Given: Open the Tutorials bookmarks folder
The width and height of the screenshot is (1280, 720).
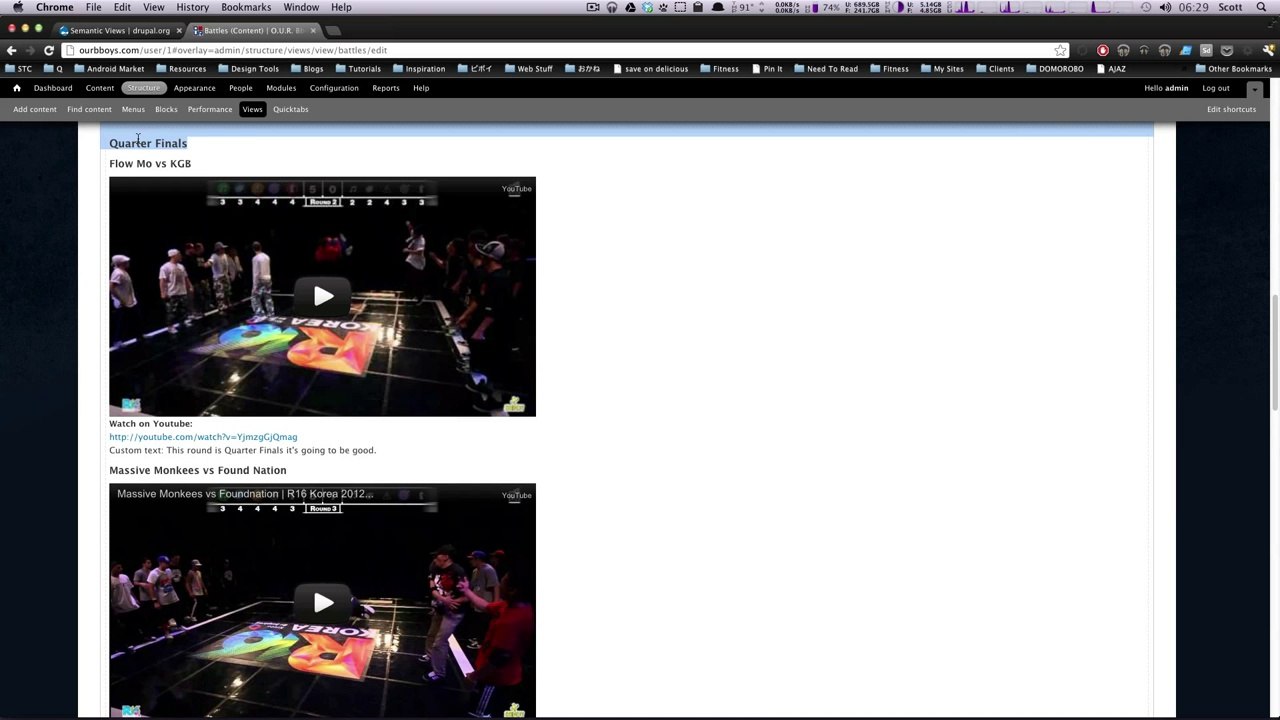Looking at the screenshot, I should (357, 69).
